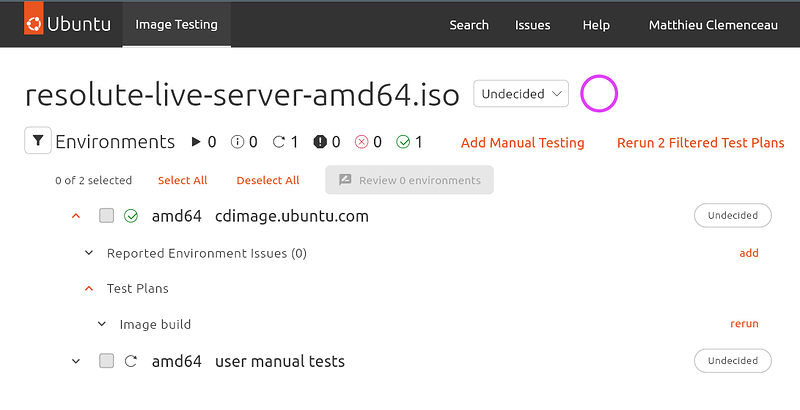Click the green passed icon in Environments header
The height and width of the screenshot is (410, 800).
[x=403, y=142]
